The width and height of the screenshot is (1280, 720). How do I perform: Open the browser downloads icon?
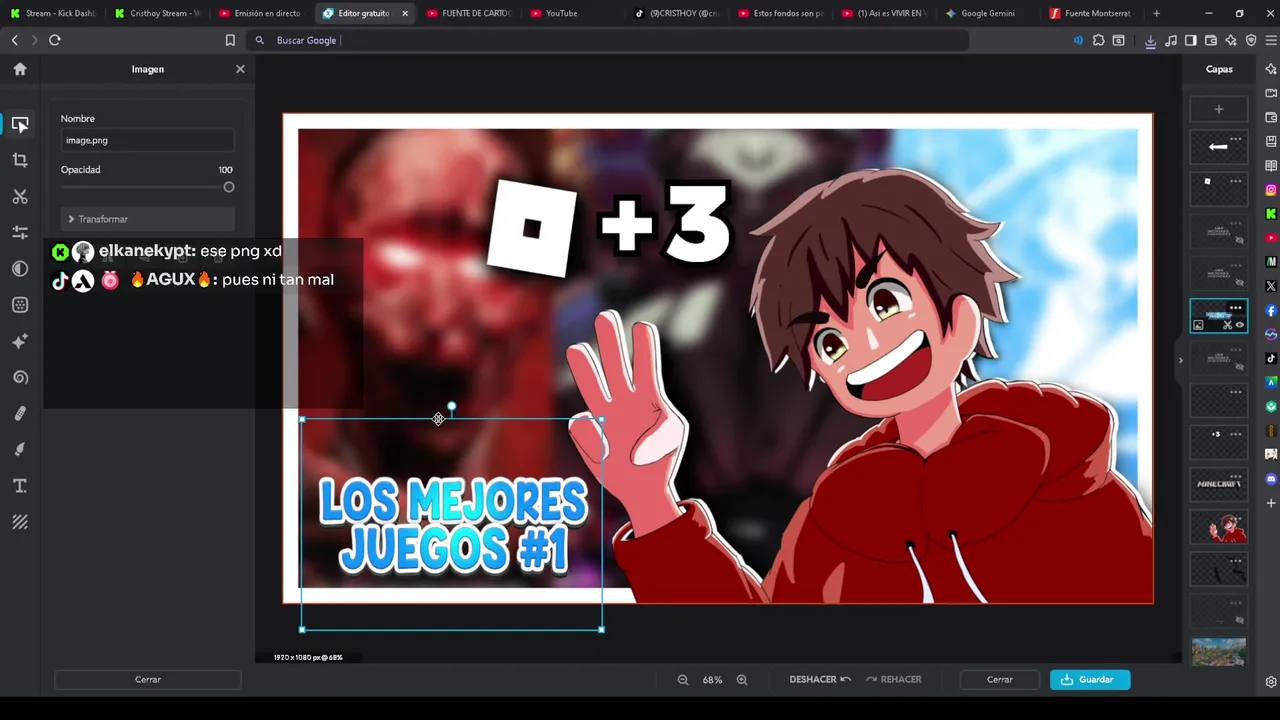1151,40
